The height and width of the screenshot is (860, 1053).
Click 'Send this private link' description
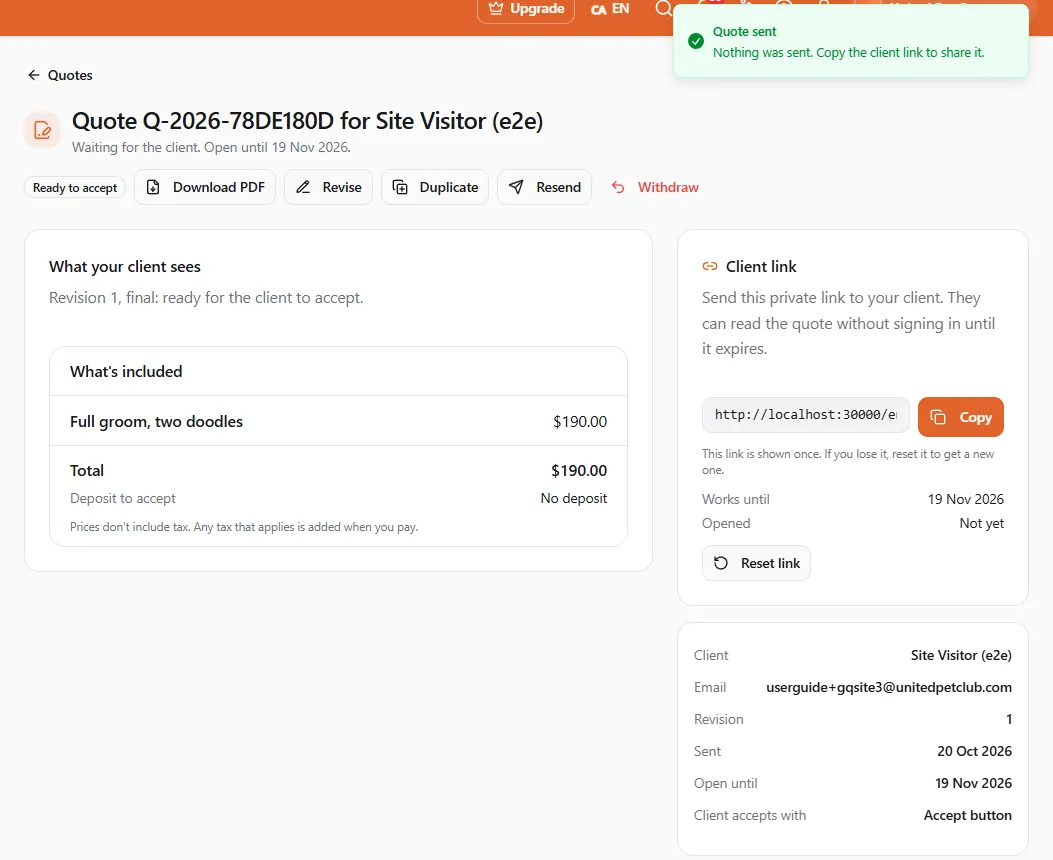pyautogui.click(x=848, y=323)
